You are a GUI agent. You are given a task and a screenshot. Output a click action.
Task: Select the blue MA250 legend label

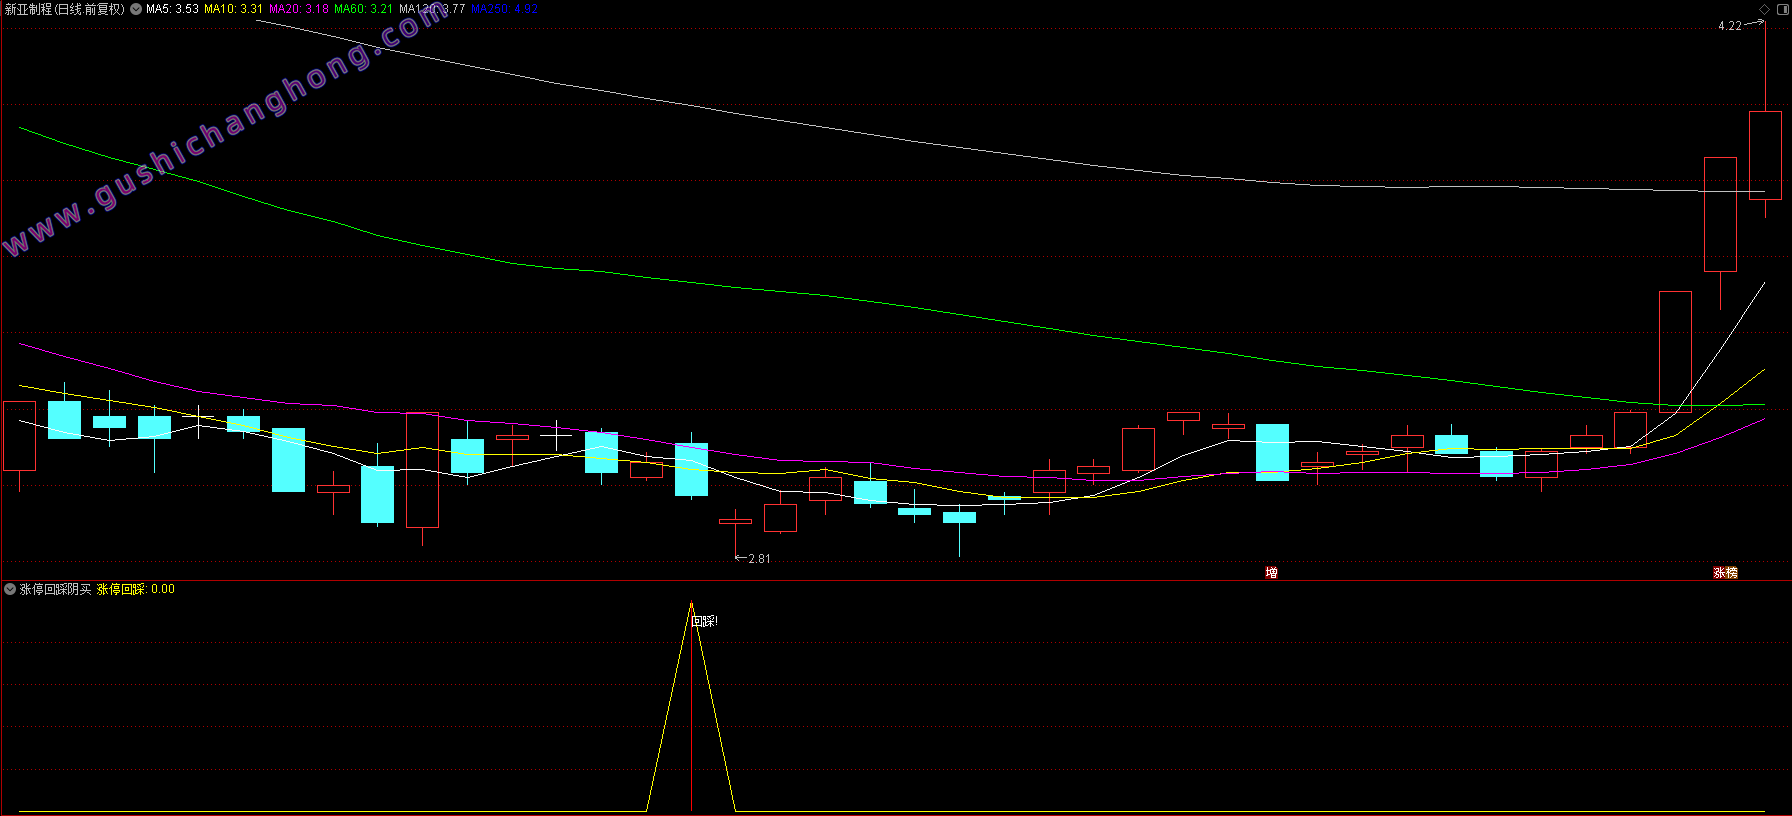(x=504, y=9)
